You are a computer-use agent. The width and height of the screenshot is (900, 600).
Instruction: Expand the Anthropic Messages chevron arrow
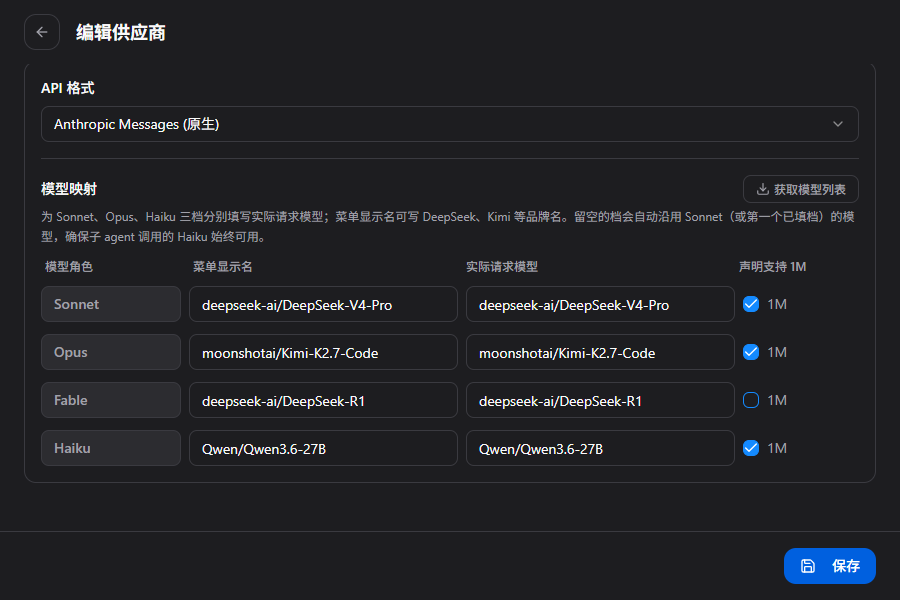click(837, 124)
